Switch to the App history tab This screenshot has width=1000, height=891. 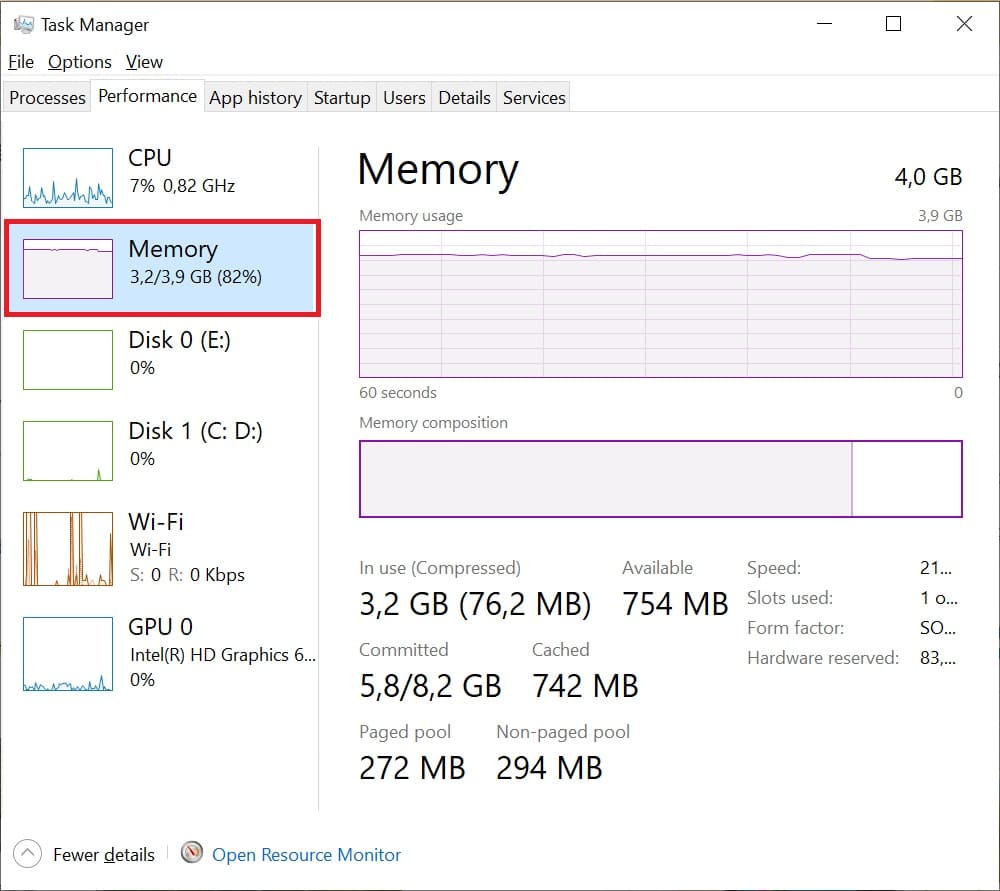pyautogui.click(x=256, y=98)
